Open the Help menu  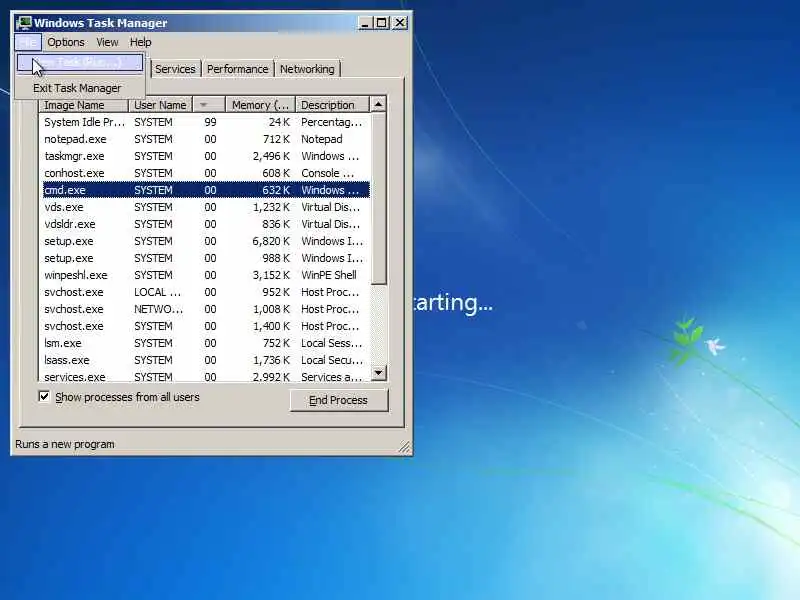(x=140, y=42)
